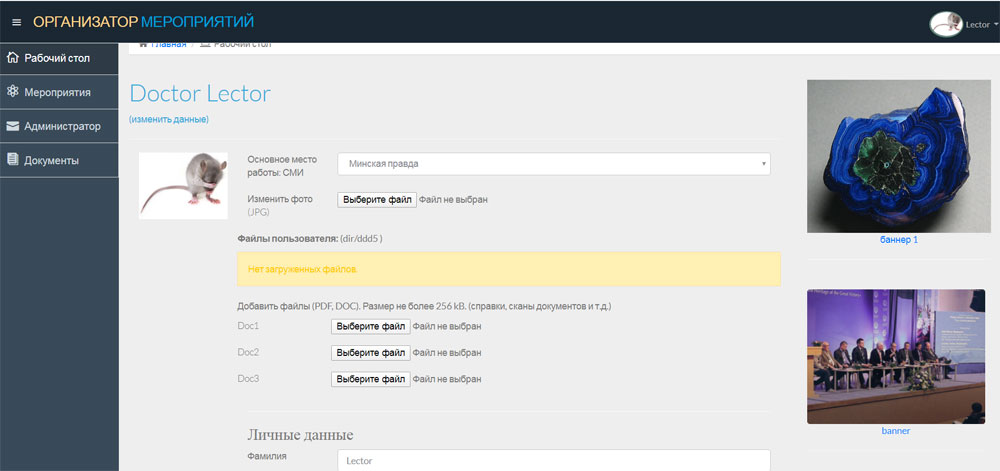Click the изменить данные link

[169, 119]
